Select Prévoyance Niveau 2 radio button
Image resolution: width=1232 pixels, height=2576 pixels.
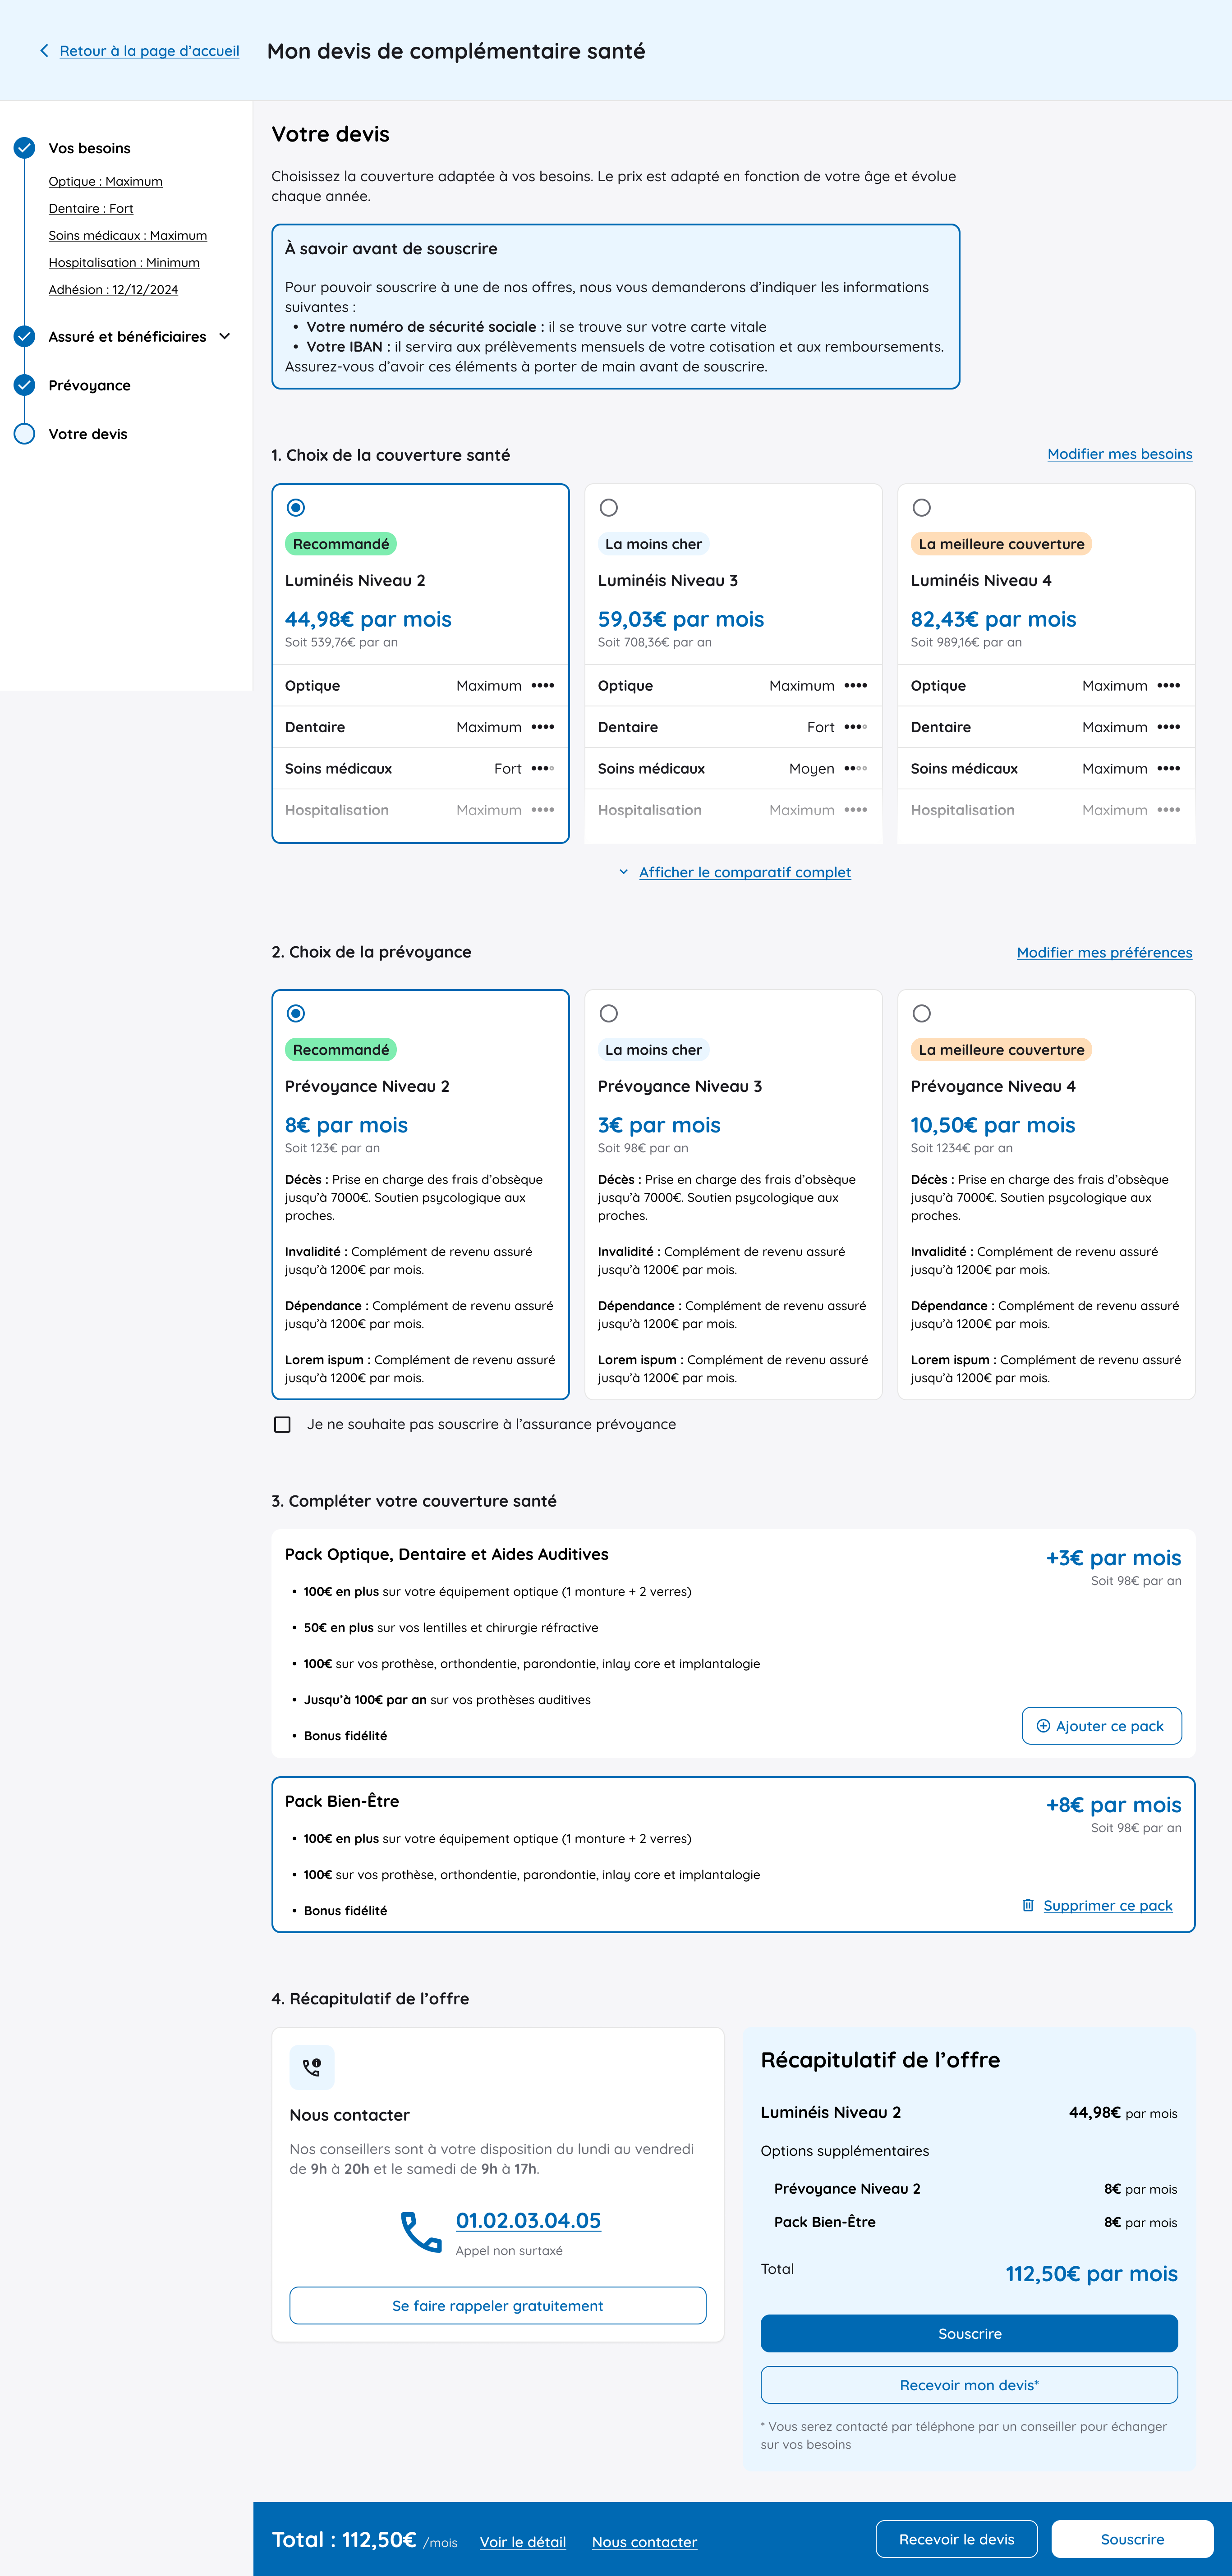tap(296, 1013)
